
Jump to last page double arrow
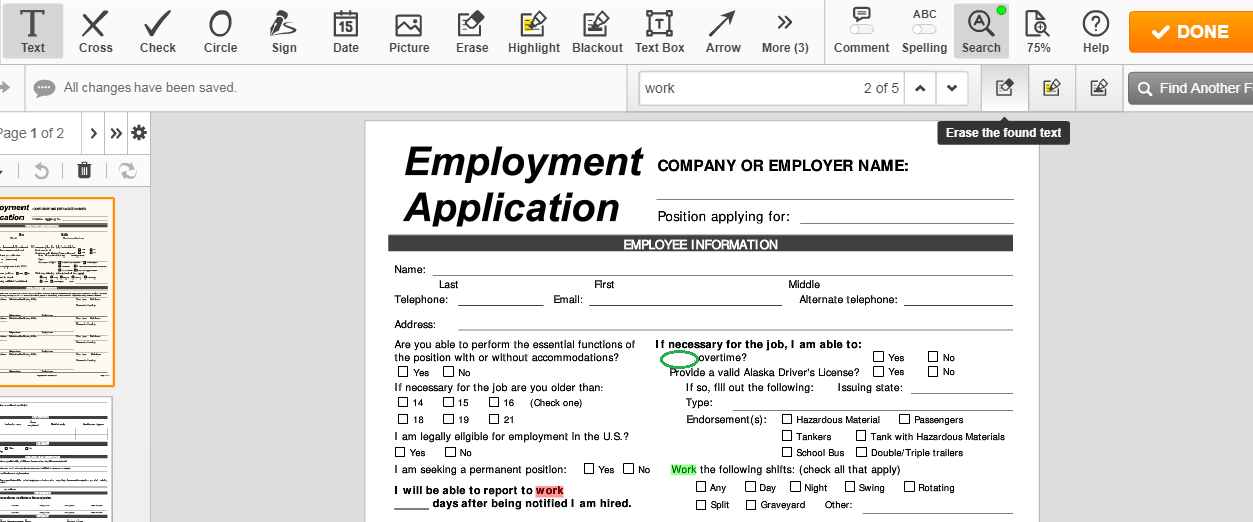click(116, 133)
